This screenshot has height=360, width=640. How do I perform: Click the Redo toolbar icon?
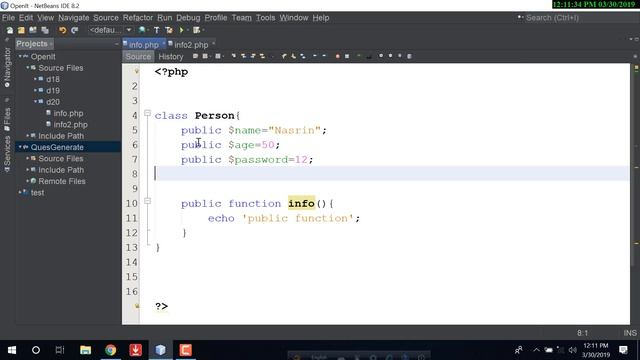click(74, 30)
